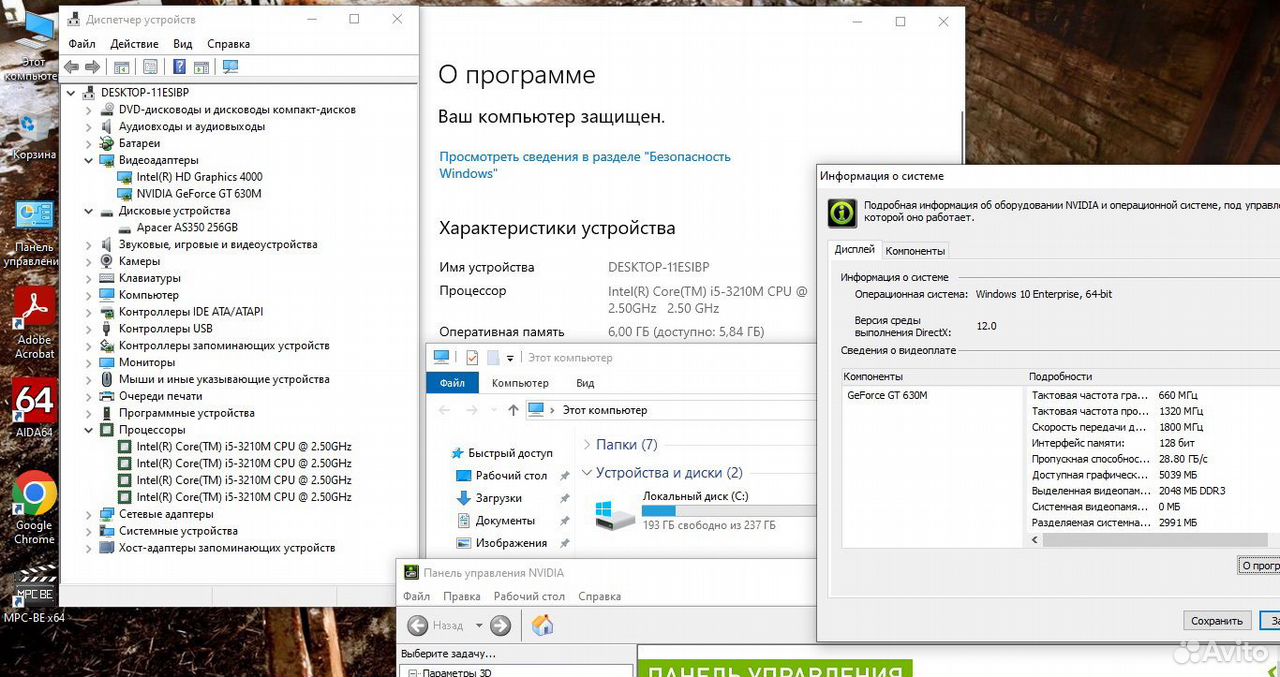This screenshot has width=1280, height=677.
Task: Open the Explorer quick access toolbar dropdown
Action: pyautogui.click(x=510, y=358)
